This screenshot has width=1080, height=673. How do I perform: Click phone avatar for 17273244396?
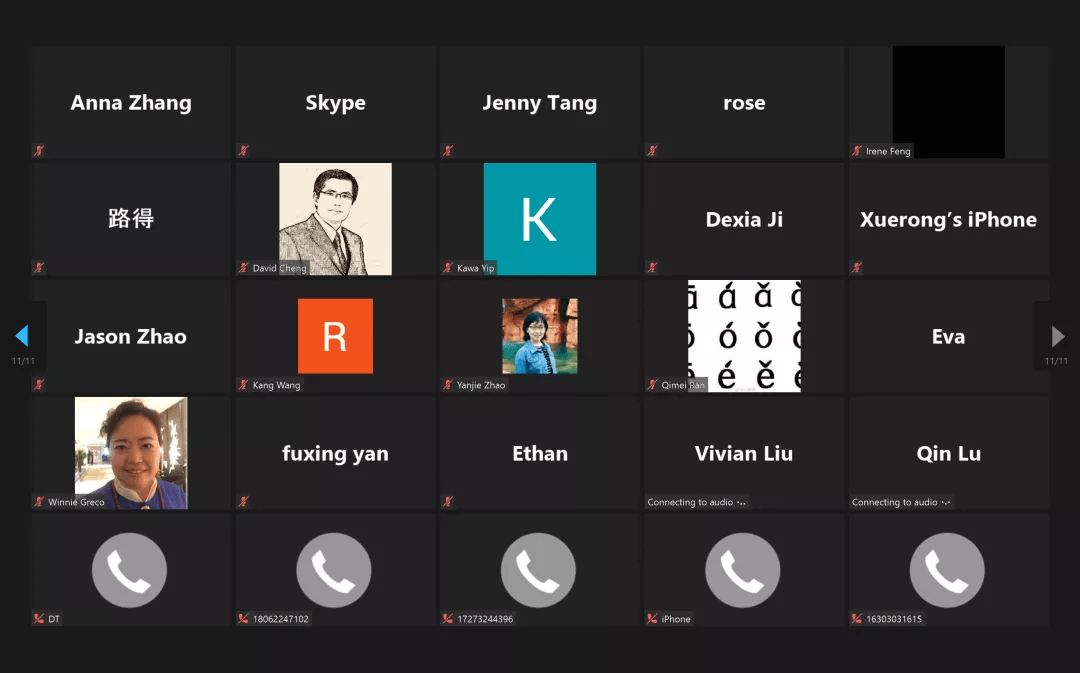(539, 570)
